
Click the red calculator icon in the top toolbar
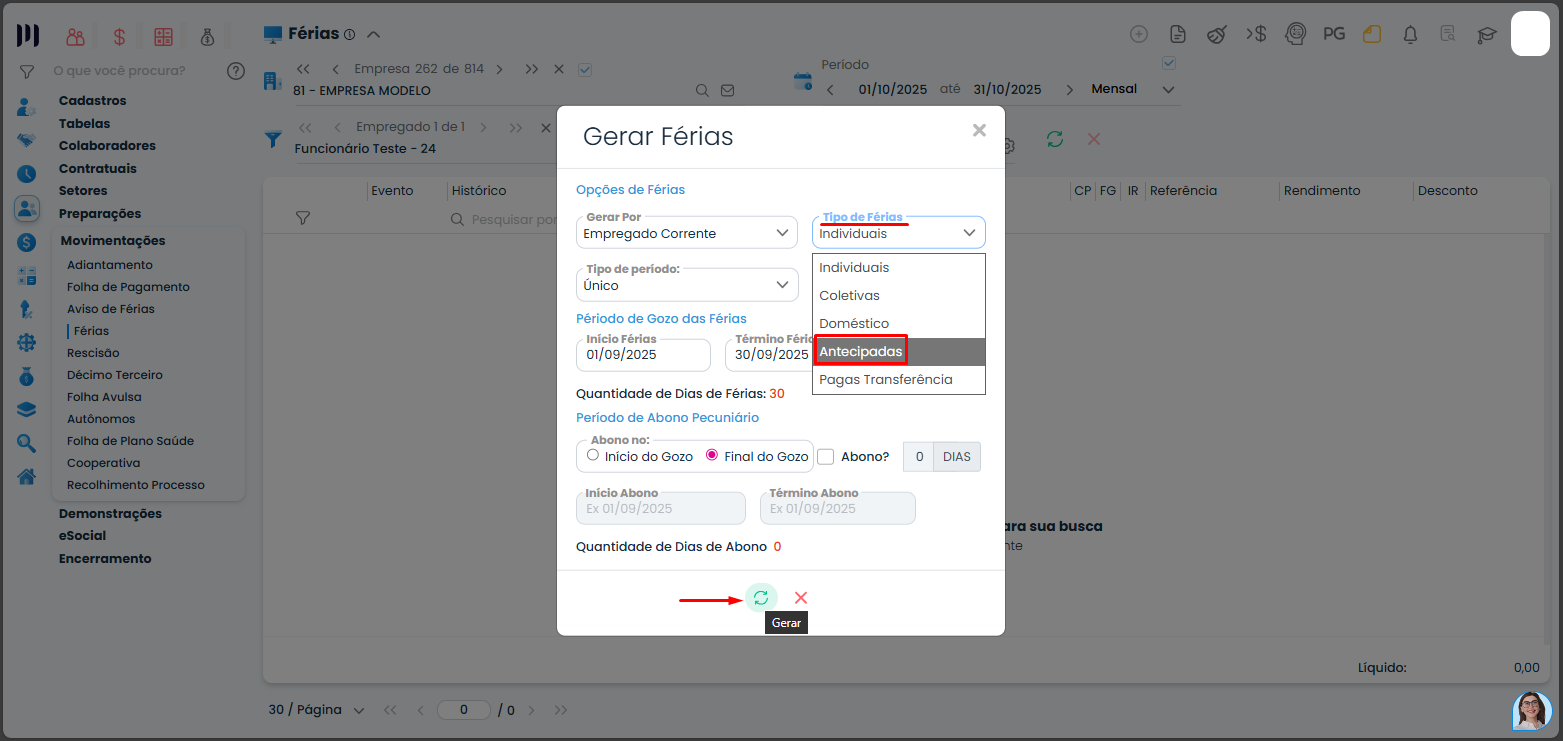pyautogui.click(x=163, y=37)
